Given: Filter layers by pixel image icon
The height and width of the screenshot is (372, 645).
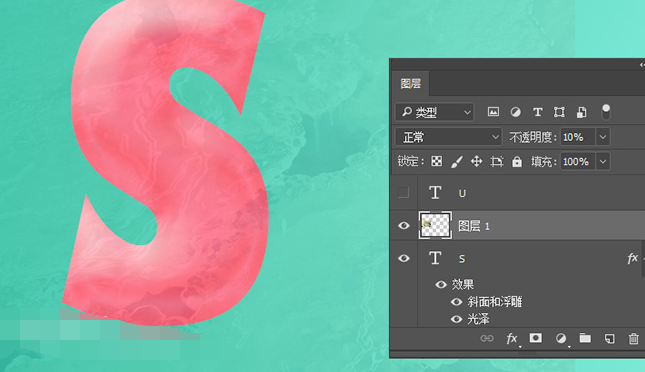Looking at the screenshot, I should pos(493,112).
